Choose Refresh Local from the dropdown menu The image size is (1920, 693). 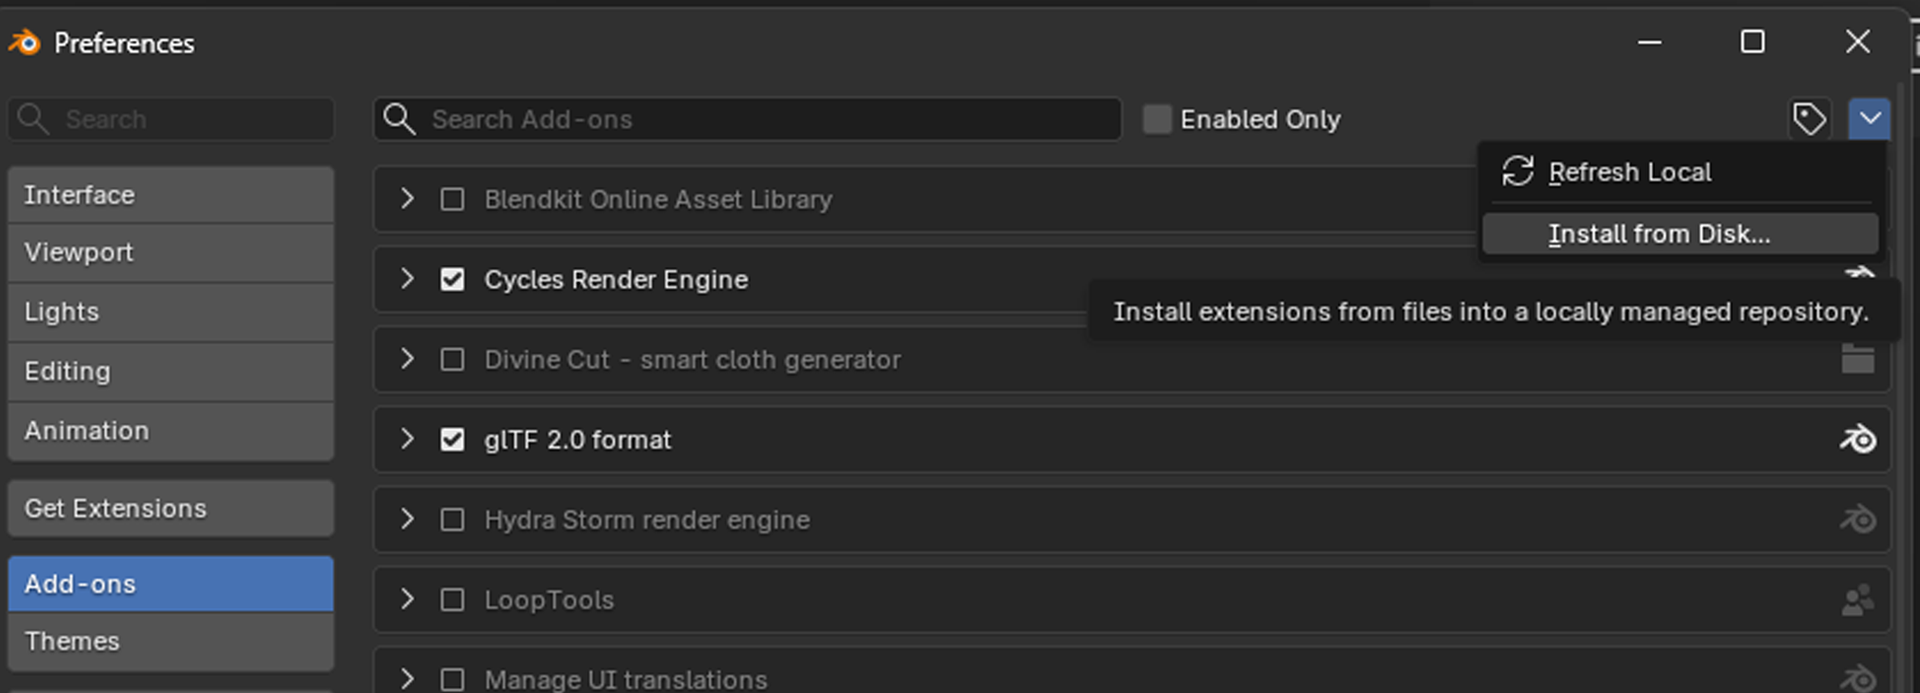pyautogui.click(x=1680, y=172)
